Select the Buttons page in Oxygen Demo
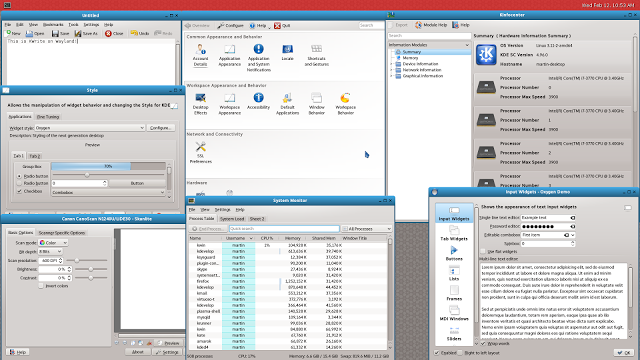 [x=454, y=253]
